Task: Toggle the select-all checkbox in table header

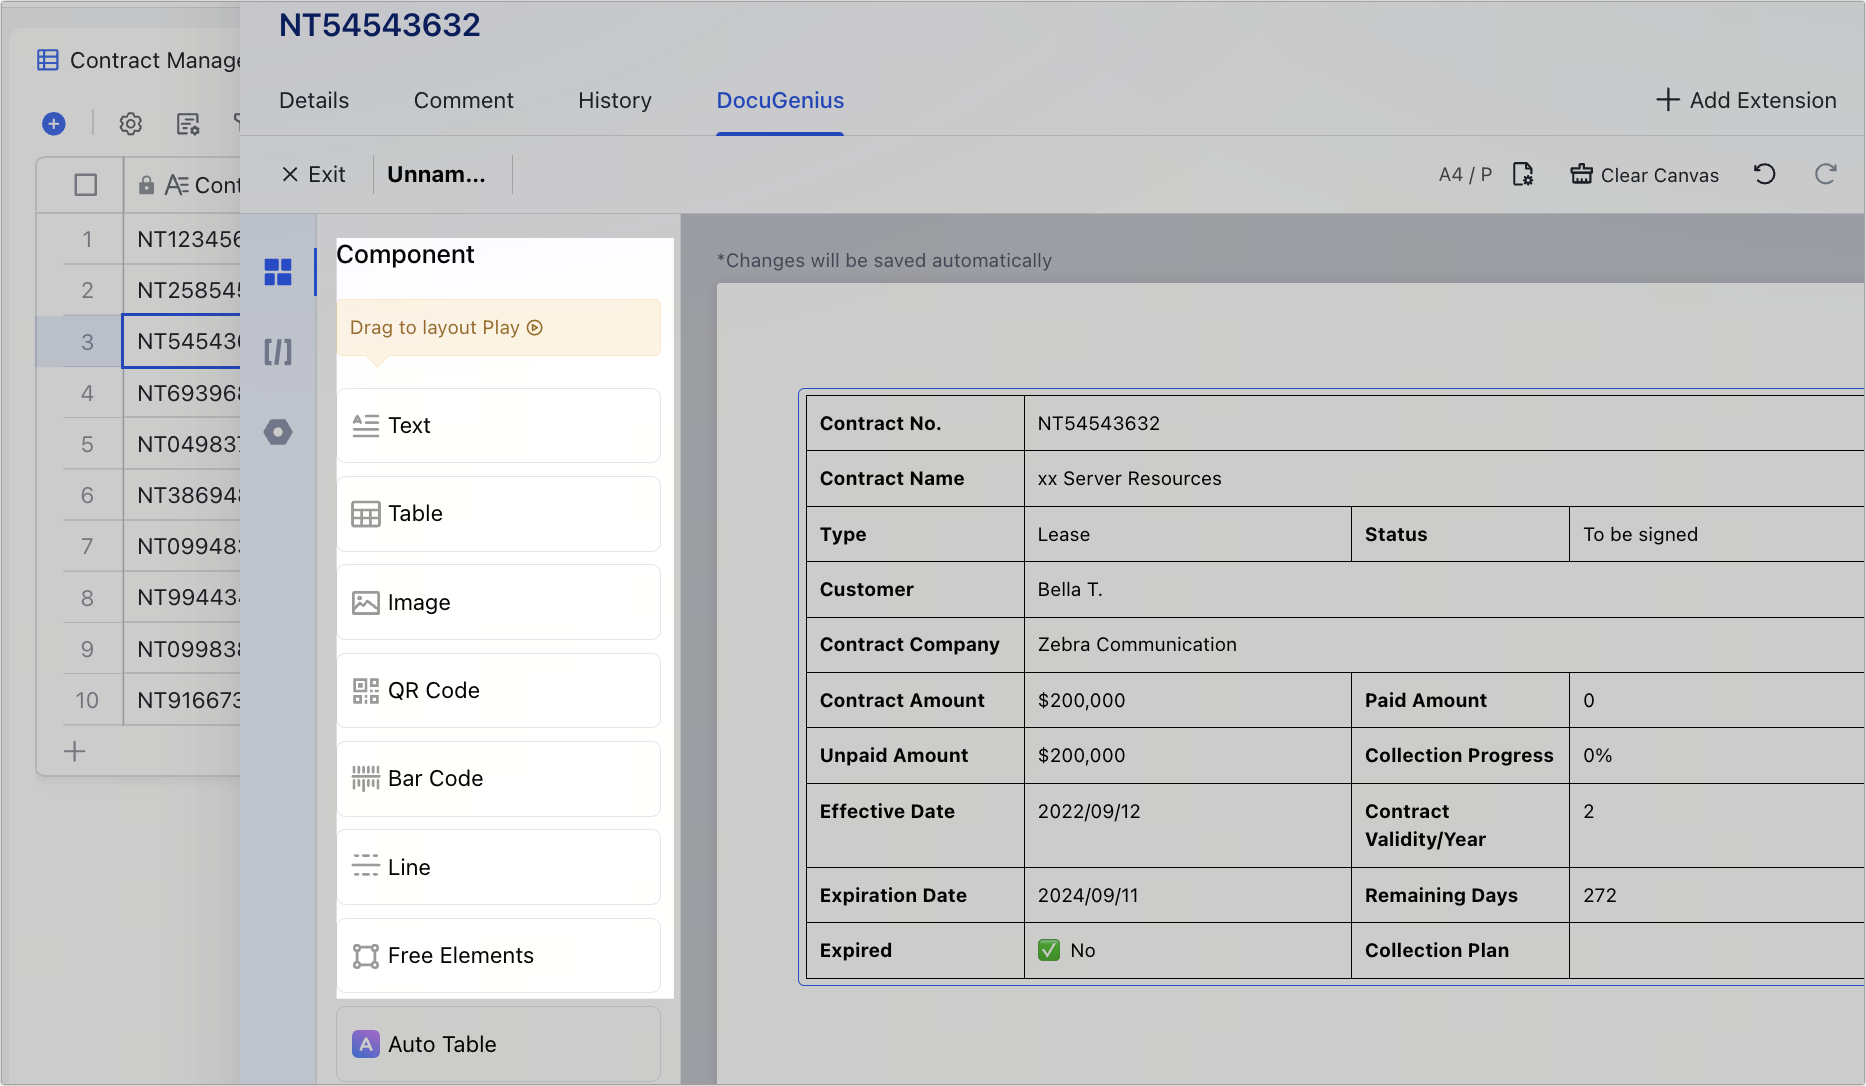Action: [x=86, y=185]
